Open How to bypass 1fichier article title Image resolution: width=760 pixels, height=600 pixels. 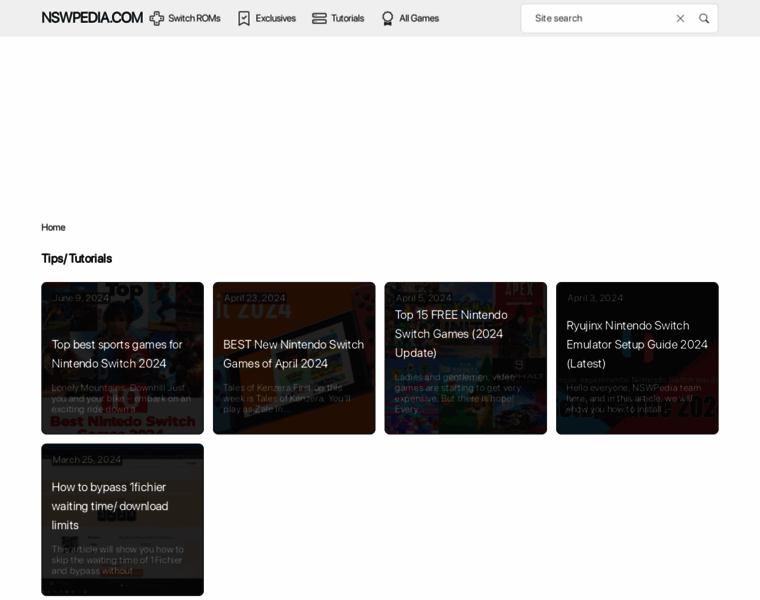tap(110, 506)
